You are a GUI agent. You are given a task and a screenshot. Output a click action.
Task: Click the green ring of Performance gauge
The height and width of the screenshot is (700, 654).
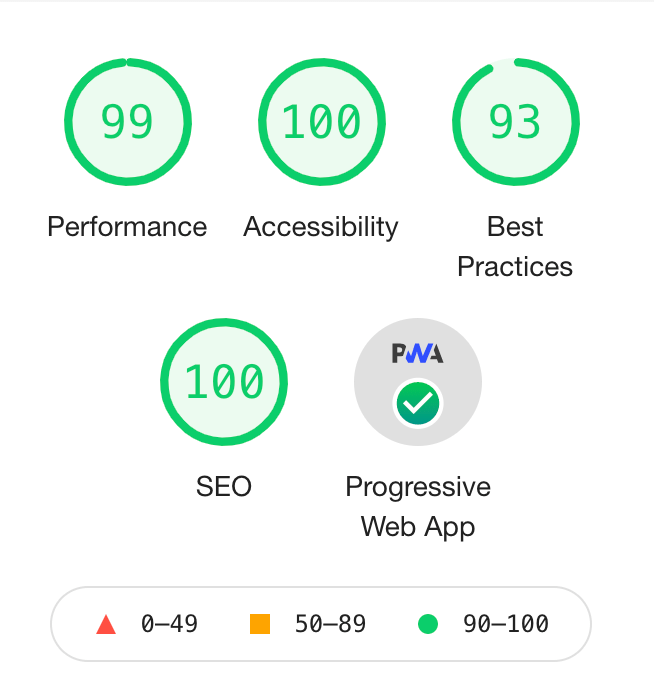click(68, 122)
